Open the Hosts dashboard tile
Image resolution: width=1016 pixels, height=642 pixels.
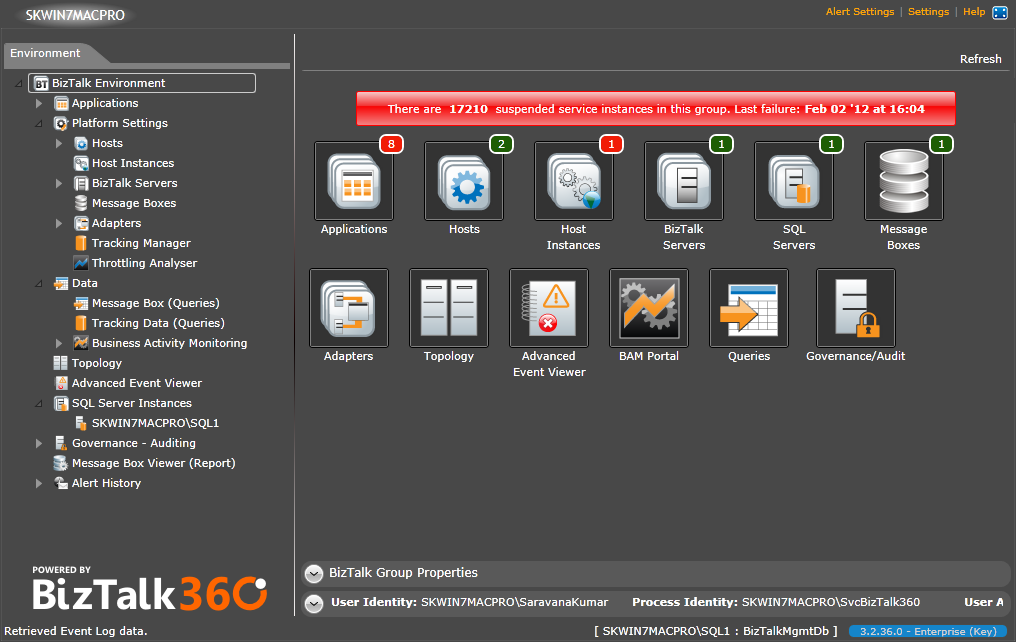coord(464,181)
